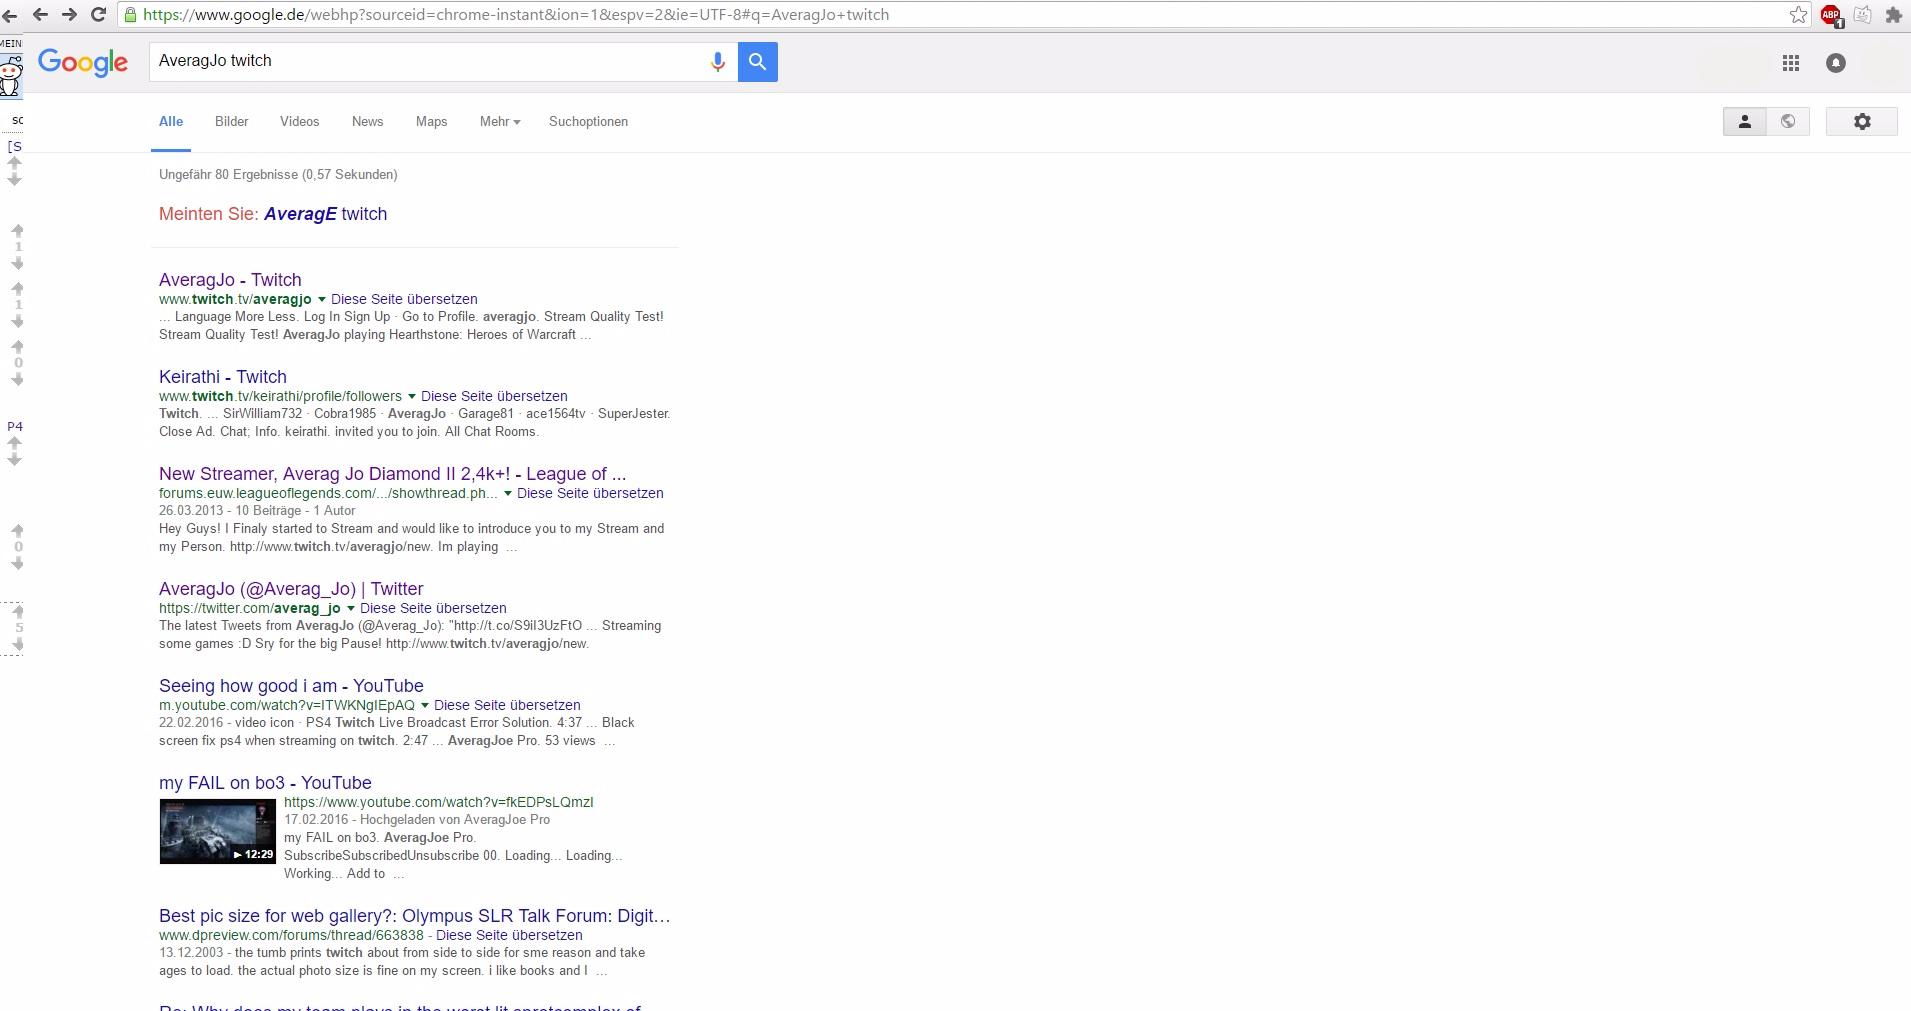Translate the League of Legends forum page
The height and width of the screenshot is (1011, 1911).
coord(590,493)
